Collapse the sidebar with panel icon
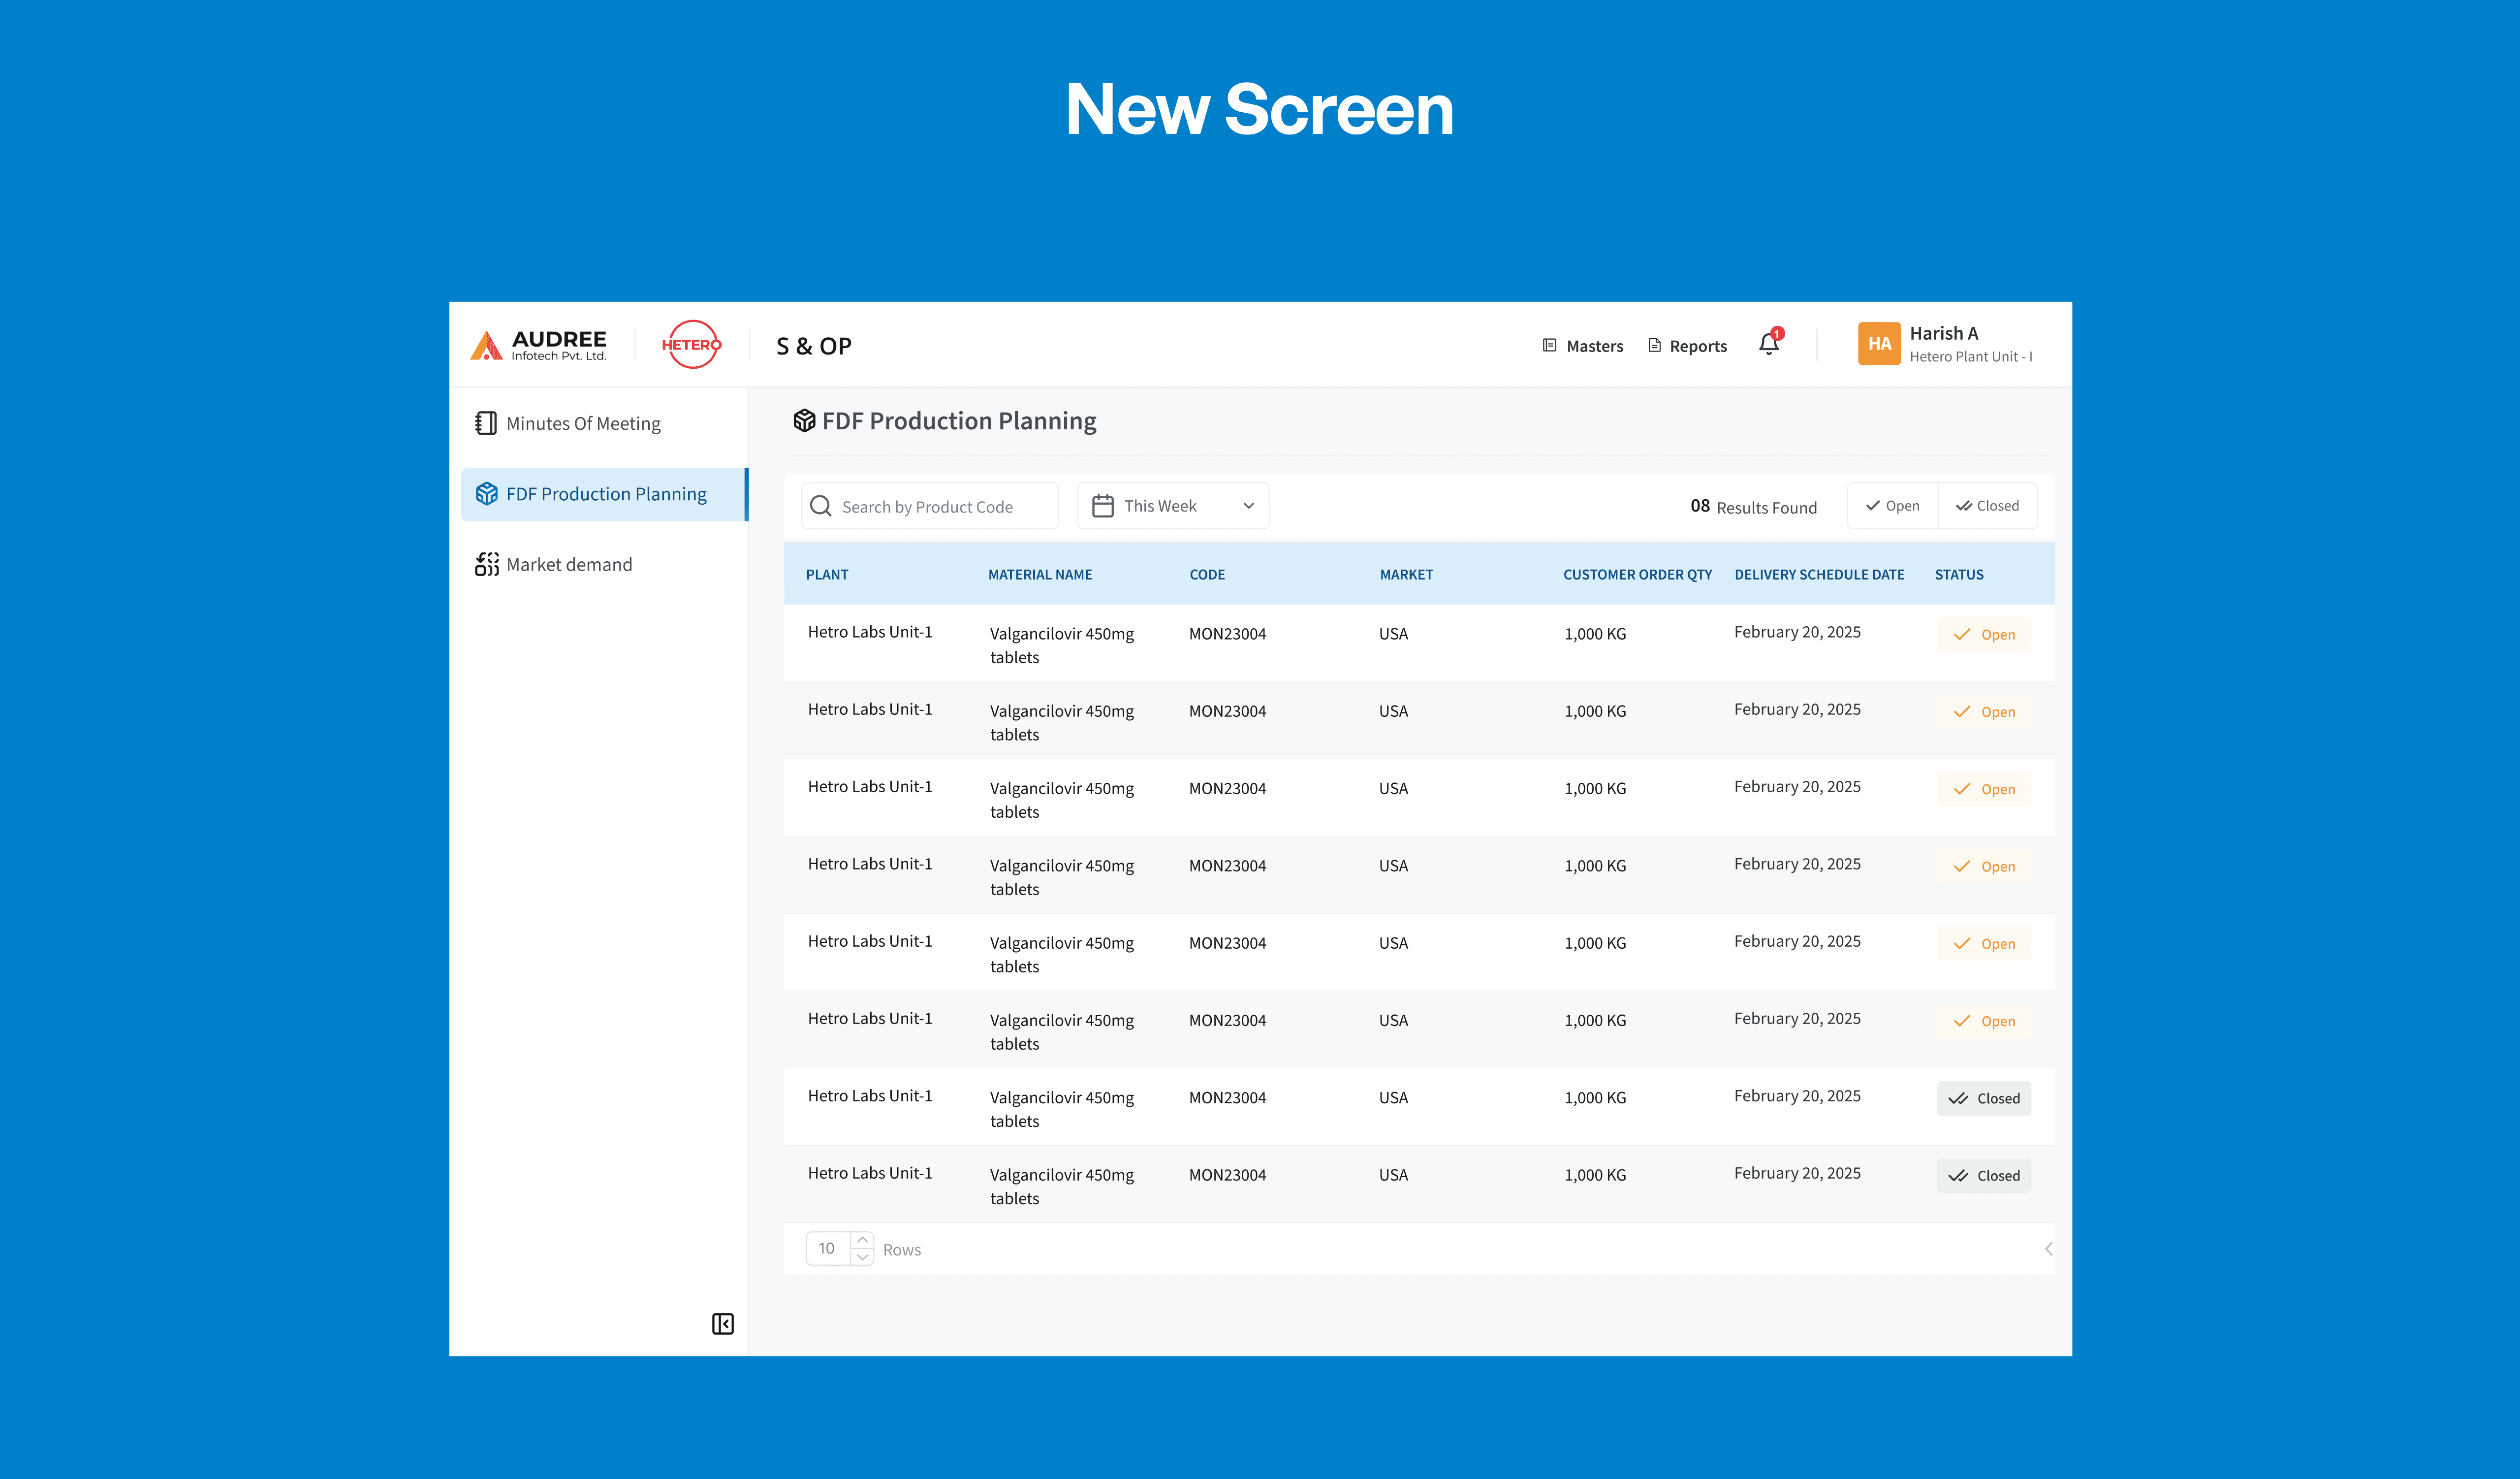The height and width of the screenshot is (1479, 2520). (x=722, y=1323)
